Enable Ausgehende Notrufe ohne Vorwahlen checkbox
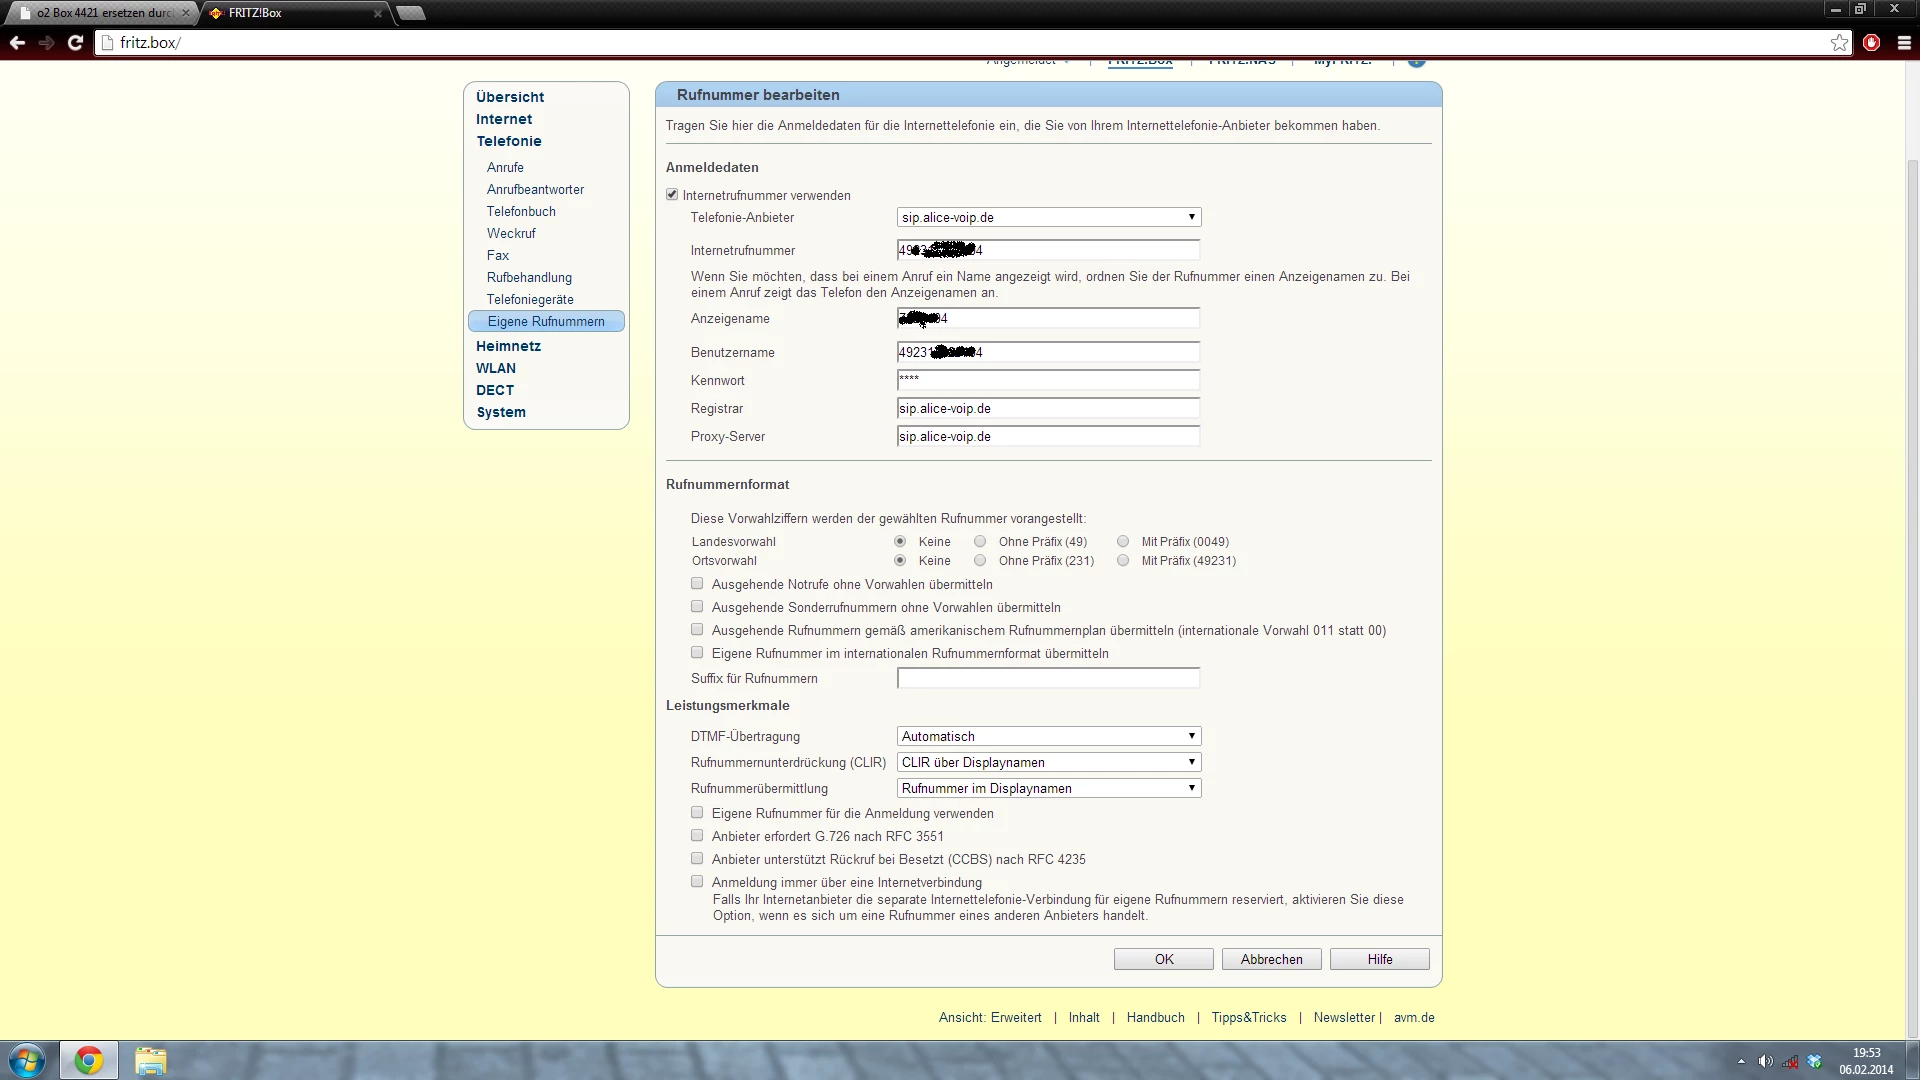The height and width of the screenshot is (1080, 1920). tap(697, 584)
